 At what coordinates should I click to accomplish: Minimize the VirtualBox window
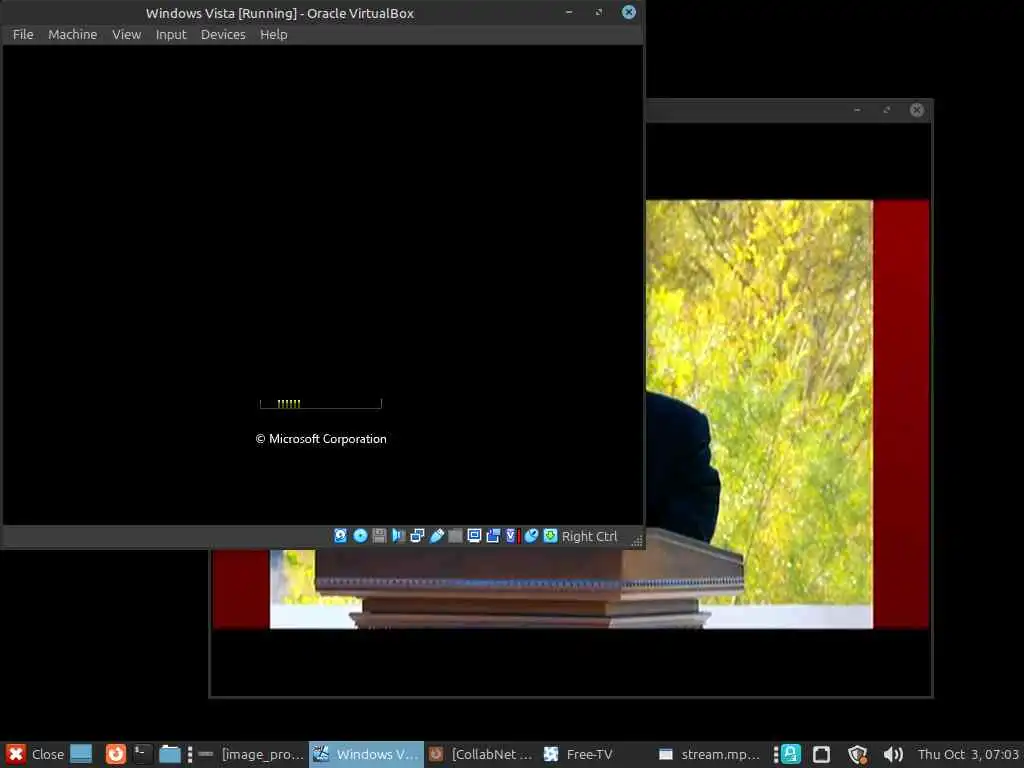[x=569, y=12]
